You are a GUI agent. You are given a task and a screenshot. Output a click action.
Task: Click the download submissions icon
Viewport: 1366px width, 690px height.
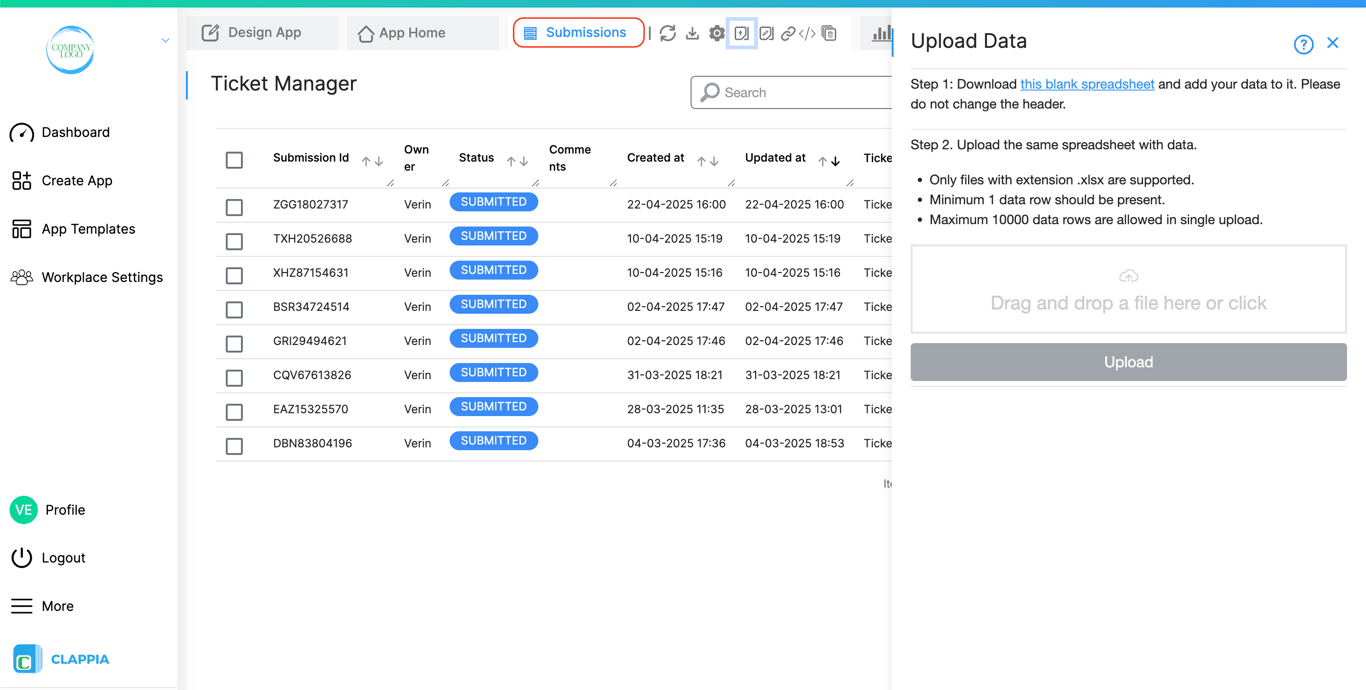click(692, 33)
